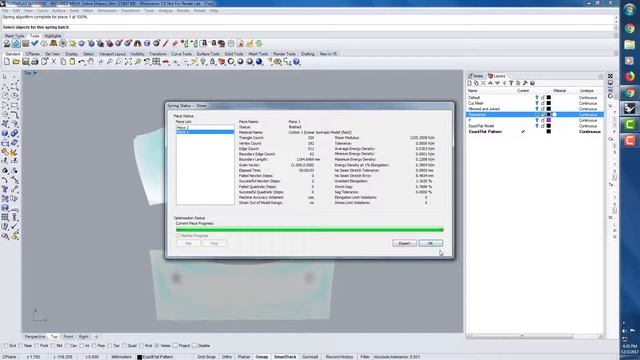This screenshot has height=360, width=640.
Task: Click the Delete layer X icon
Action: pos(483,83)
